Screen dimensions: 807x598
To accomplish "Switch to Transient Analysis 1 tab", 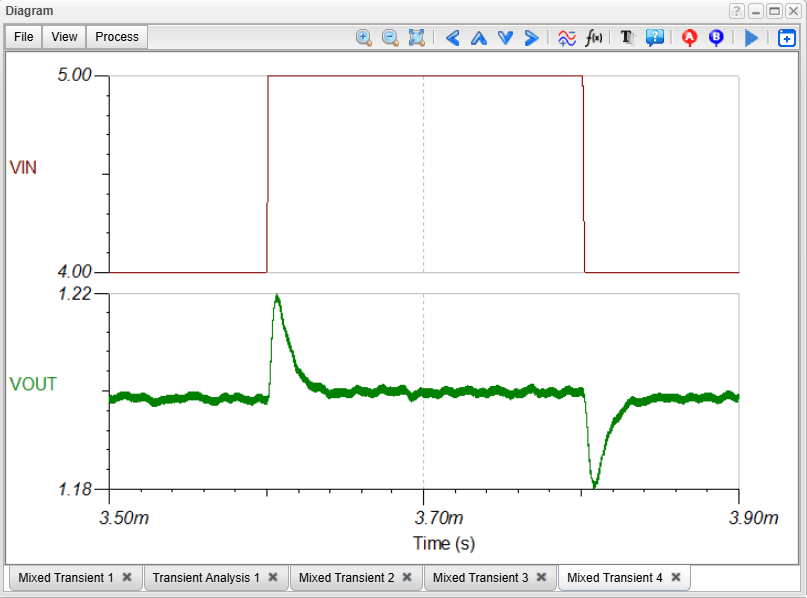I will pos(206,578).
